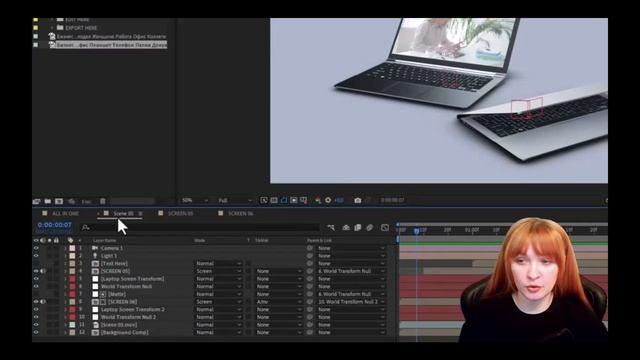
Task: Open the graph editor in timeline
Action: [x=385, y=228]
